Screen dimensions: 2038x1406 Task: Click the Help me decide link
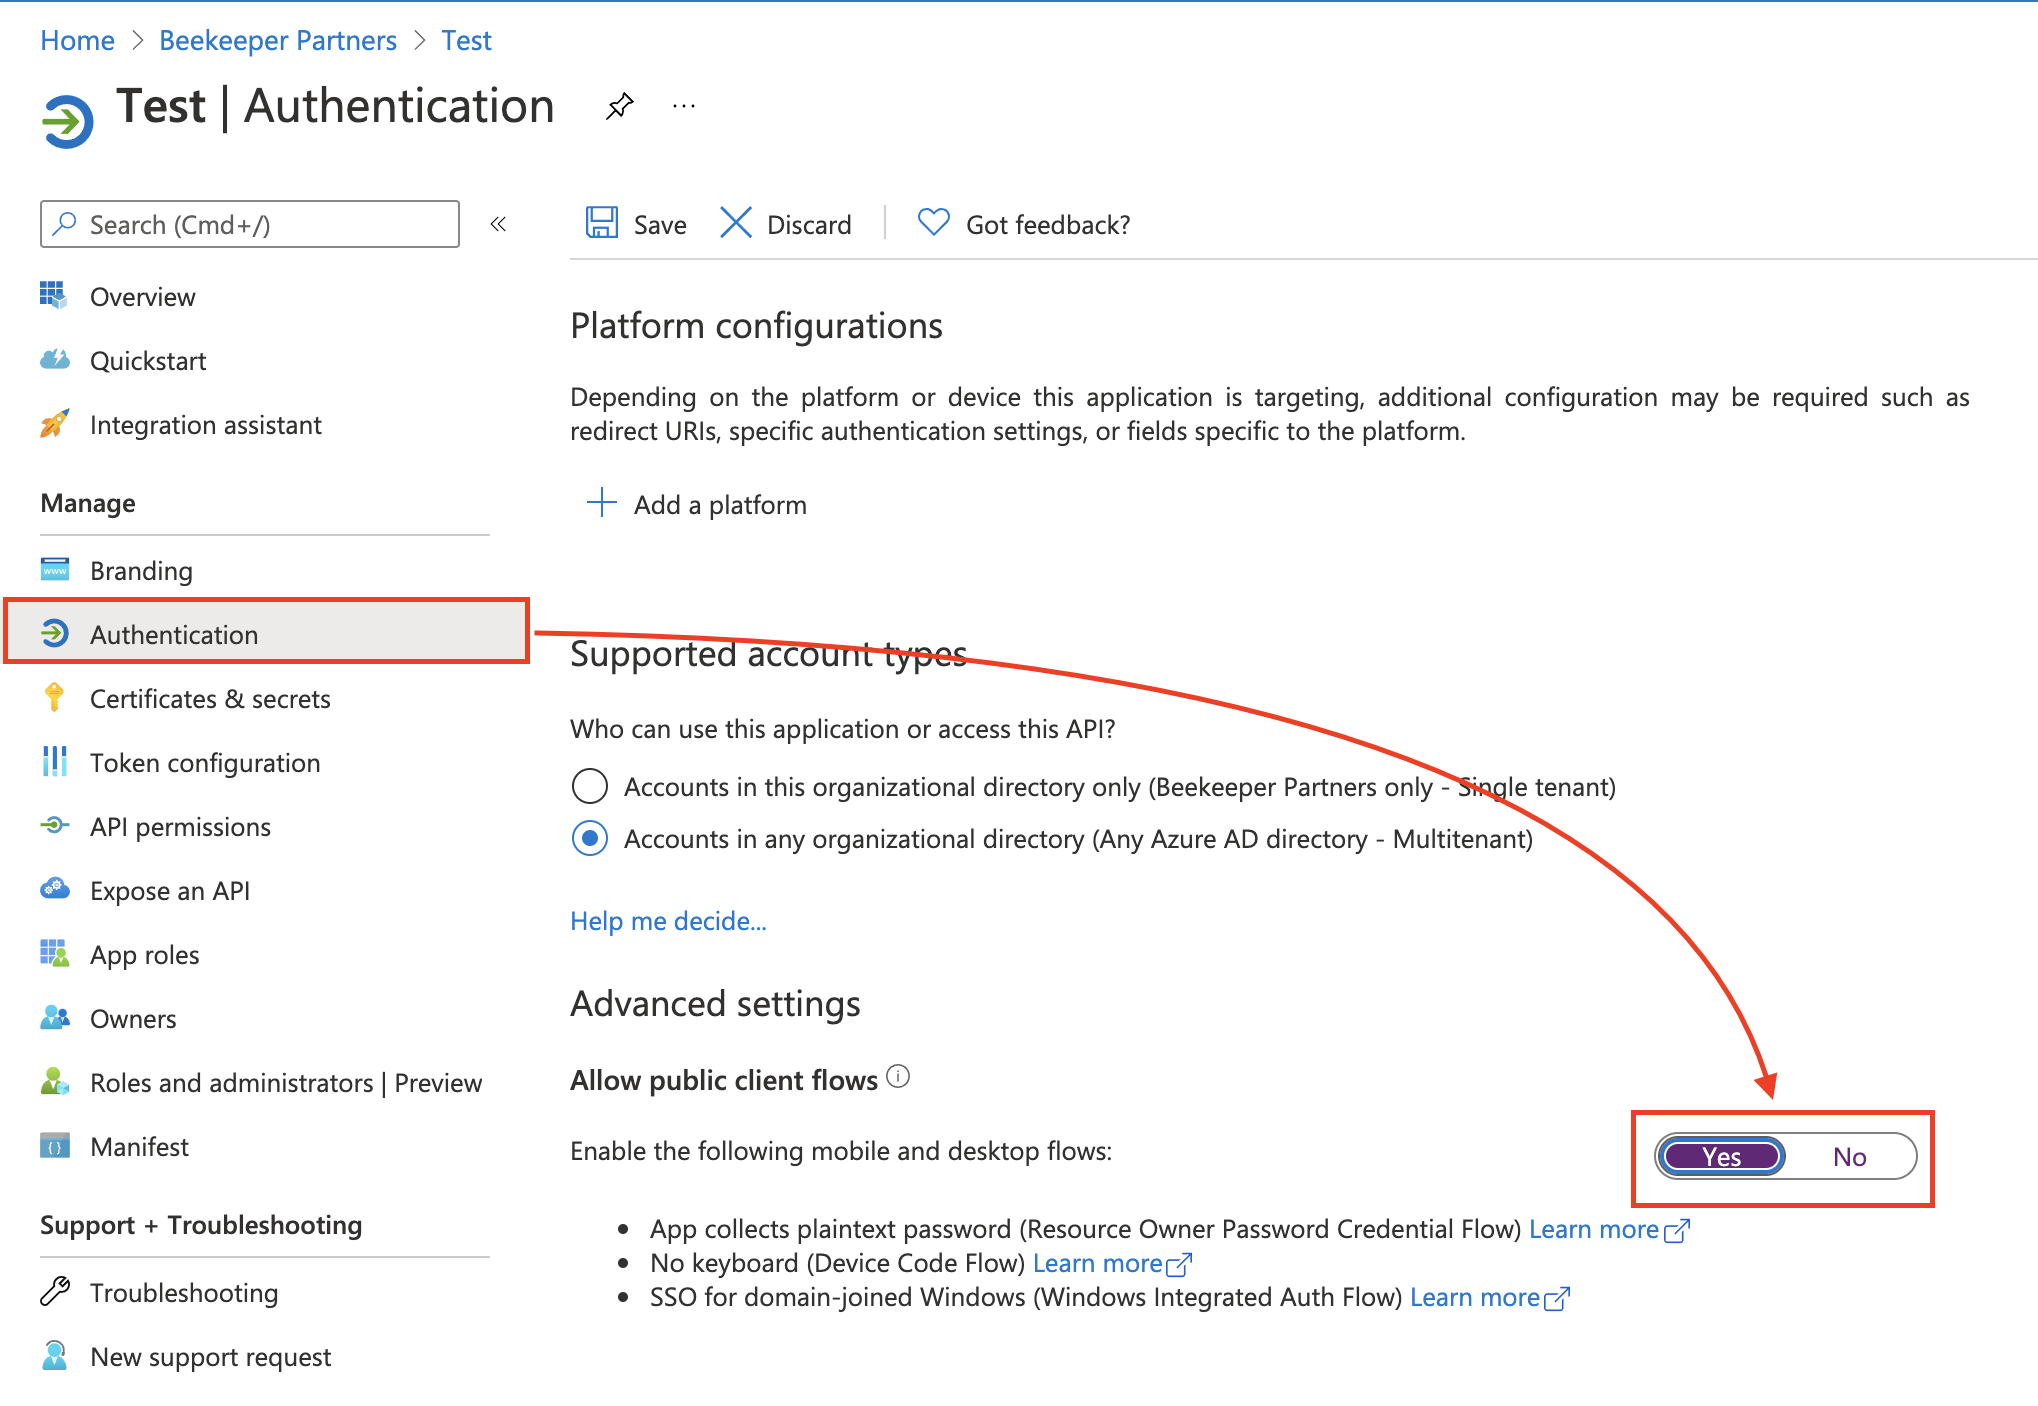668,921
